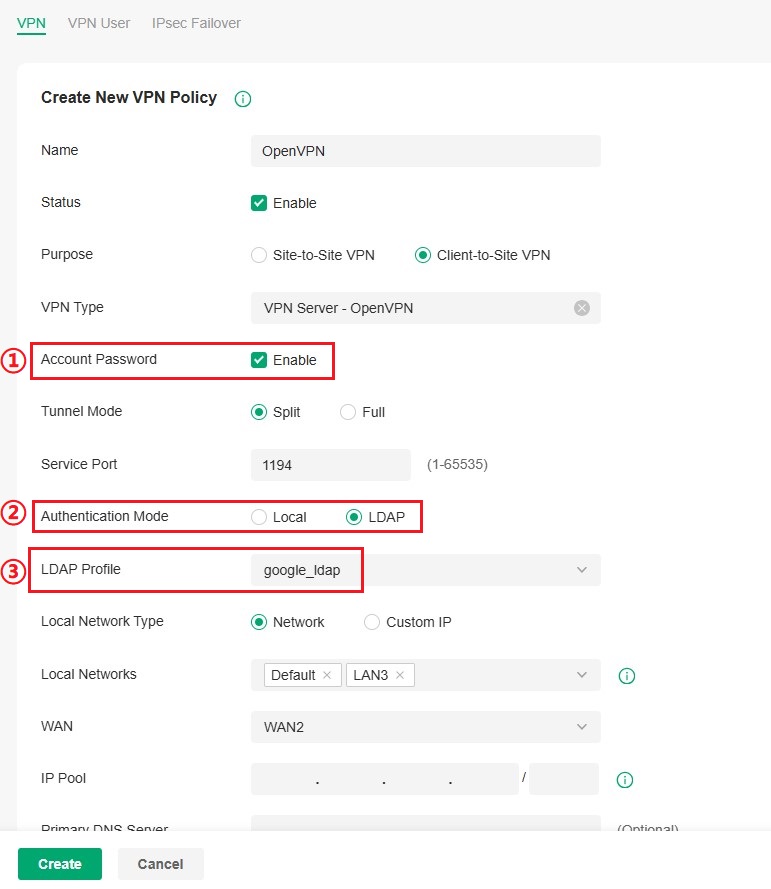771x889 pixels.
Task: Open the VPN Type dropdown
Action: [x=426, y=308]
